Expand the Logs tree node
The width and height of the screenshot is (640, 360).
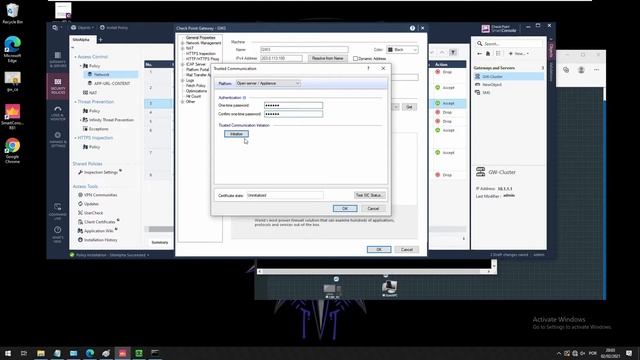click(183, 80)
